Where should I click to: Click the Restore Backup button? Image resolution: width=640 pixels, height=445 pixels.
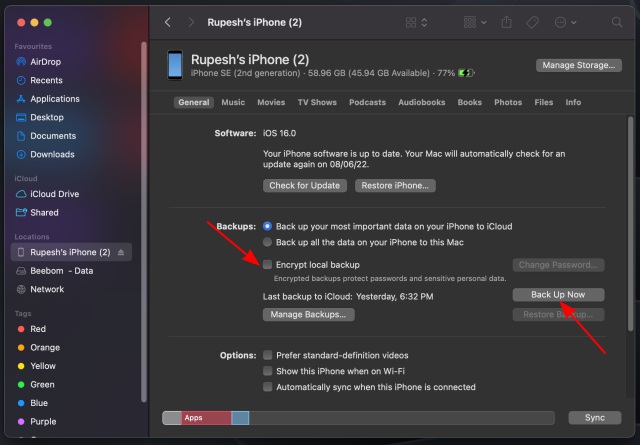point(558,314)
